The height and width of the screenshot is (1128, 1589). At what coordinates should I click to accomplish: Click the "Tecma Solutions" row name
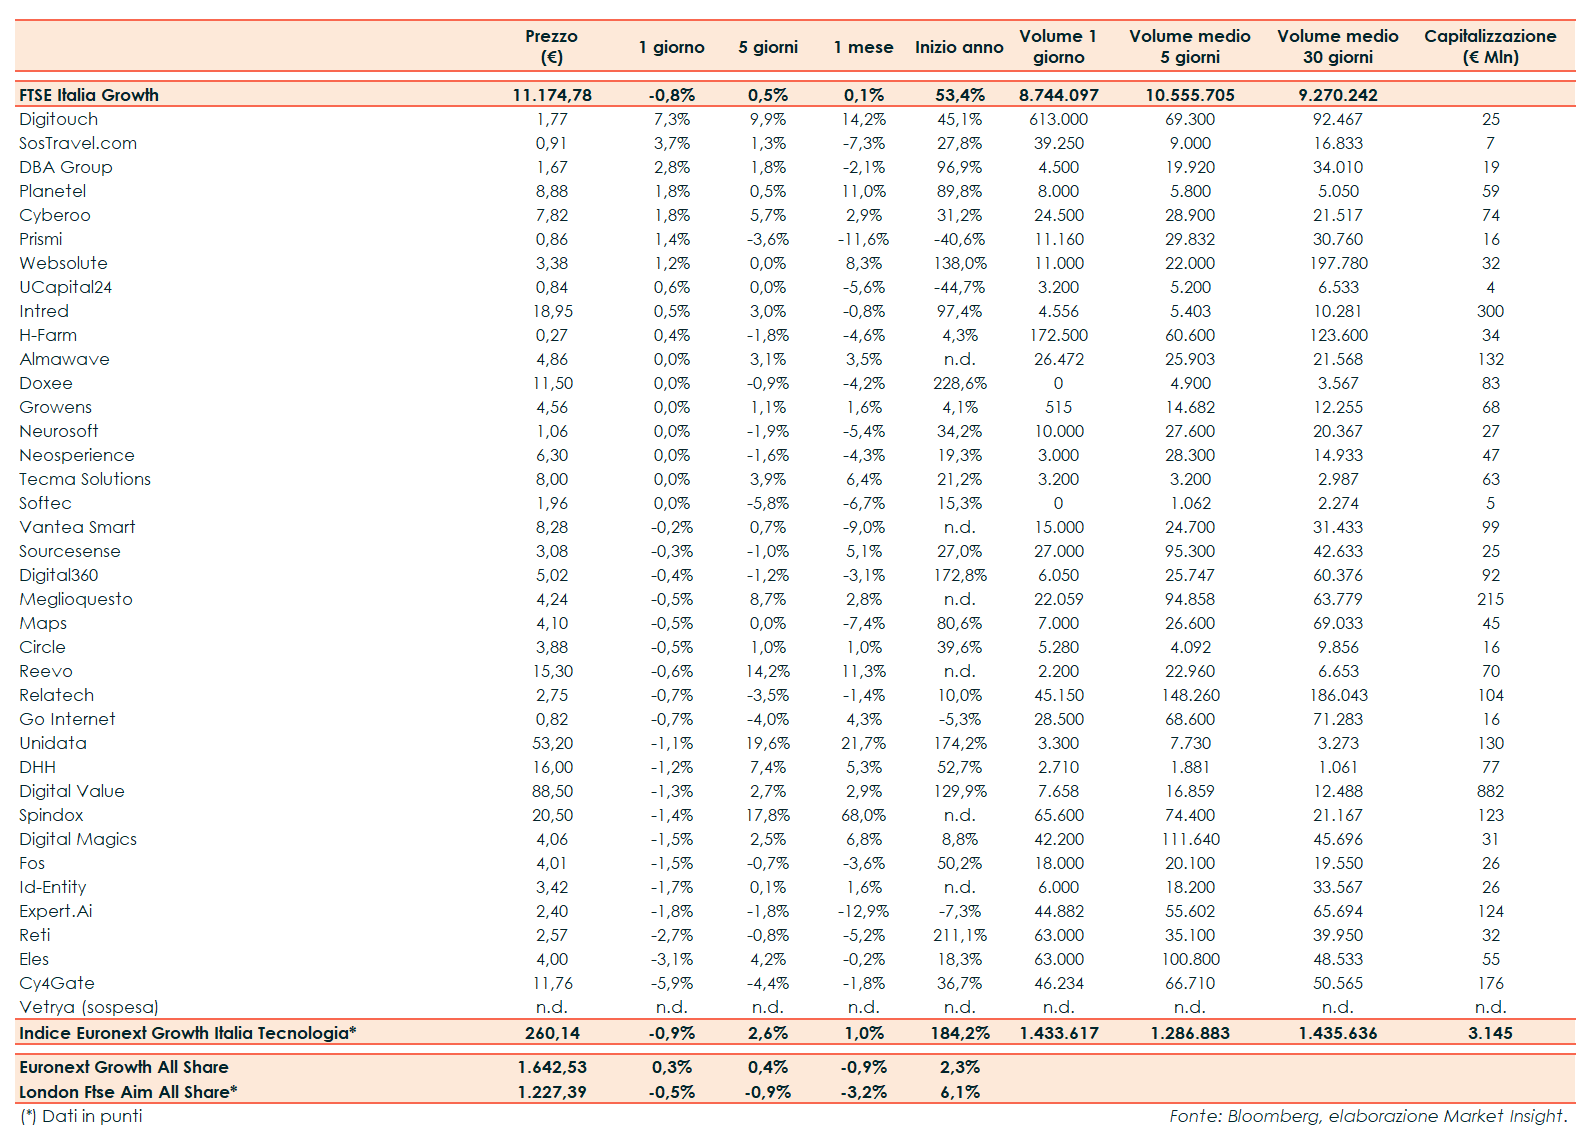85,479
